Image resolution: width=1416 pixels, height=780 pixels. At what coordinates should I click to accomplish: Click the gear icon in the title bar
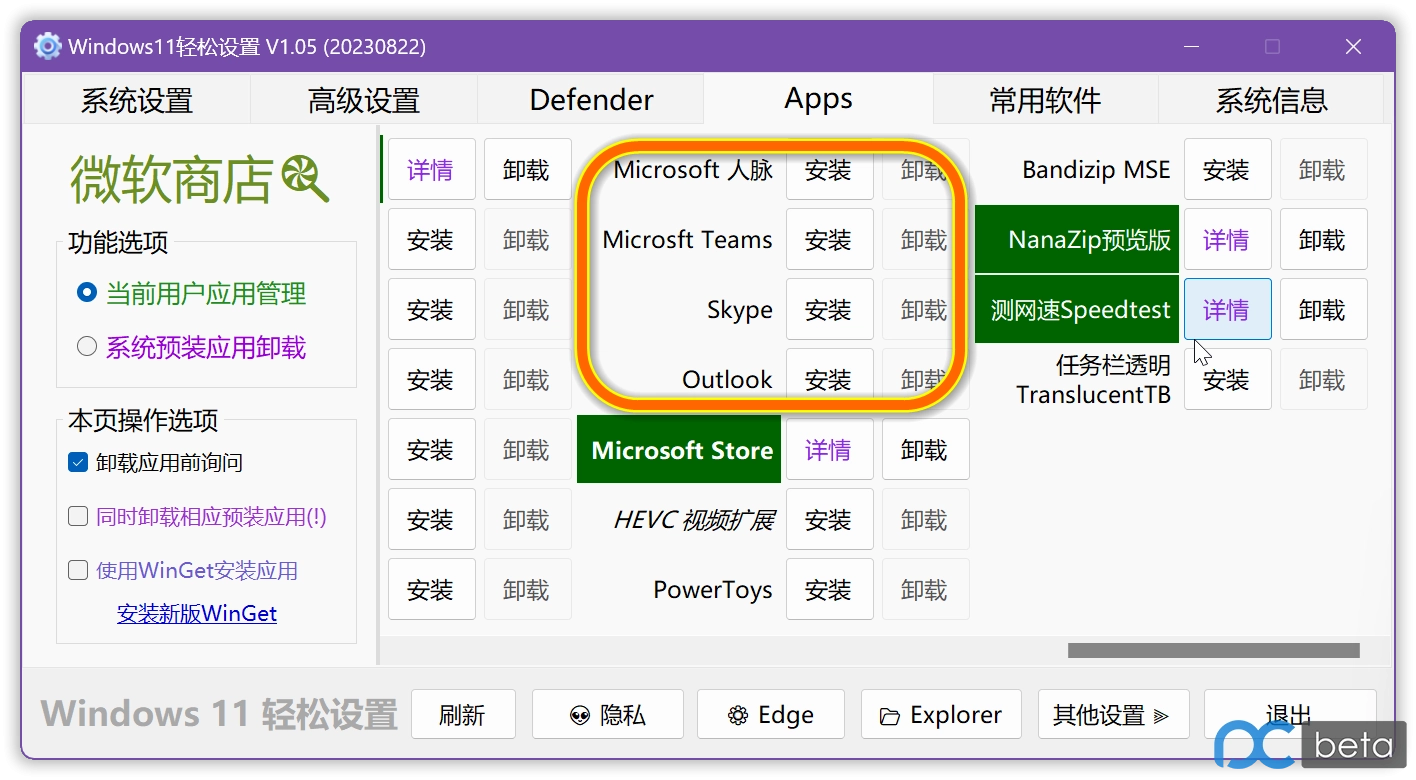point(44,46)
